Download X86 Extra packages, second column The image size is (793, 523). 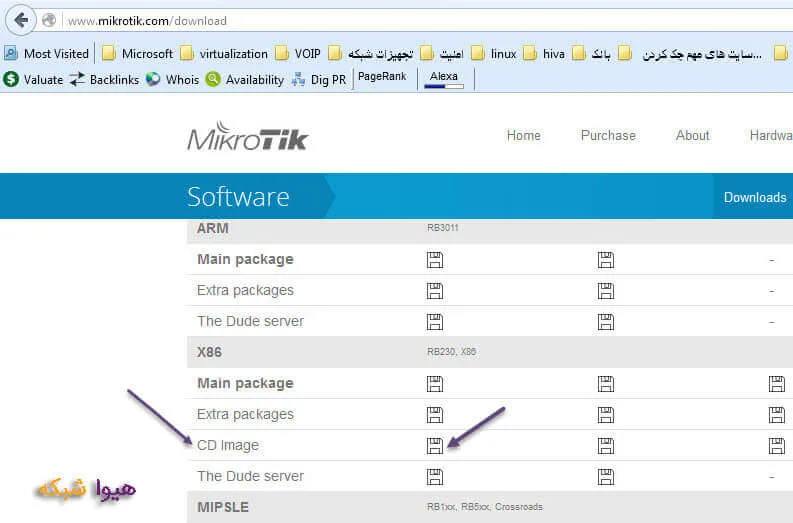[x=606, y=415]
